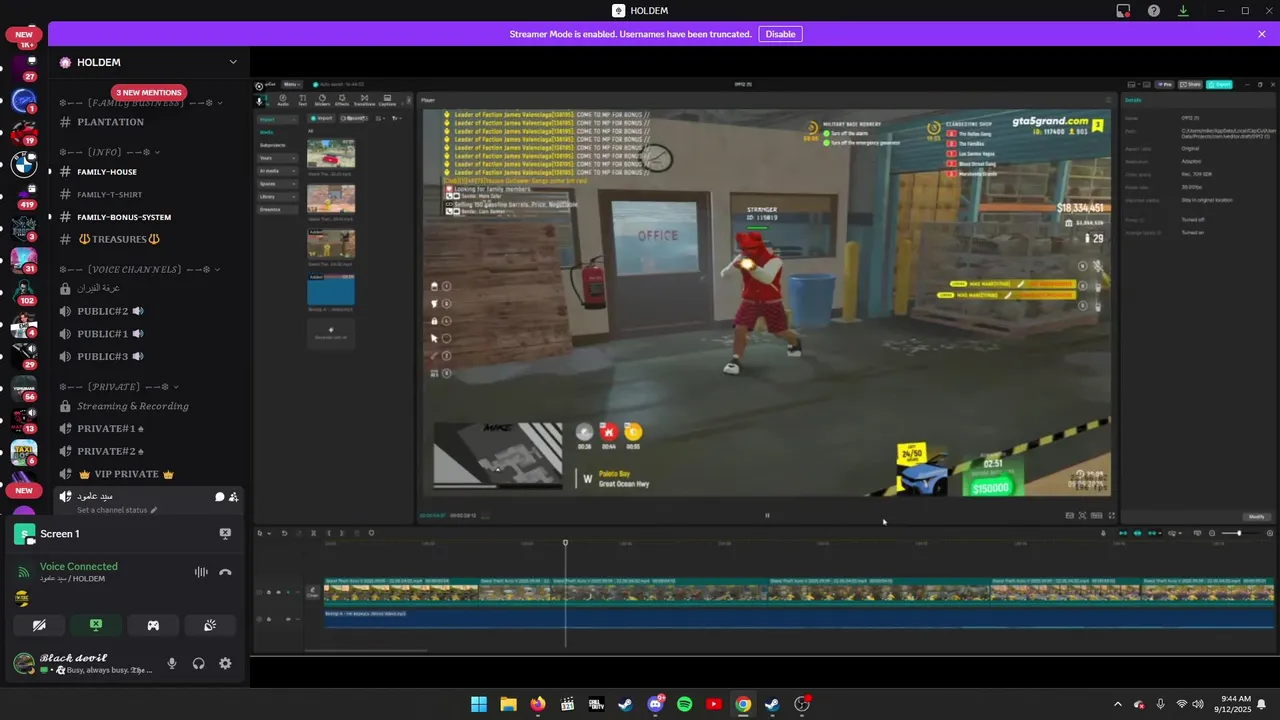Expand the Library section
Image resolution: width=1280 pixels, height=720 pixels.
click(x=277, y=197)
